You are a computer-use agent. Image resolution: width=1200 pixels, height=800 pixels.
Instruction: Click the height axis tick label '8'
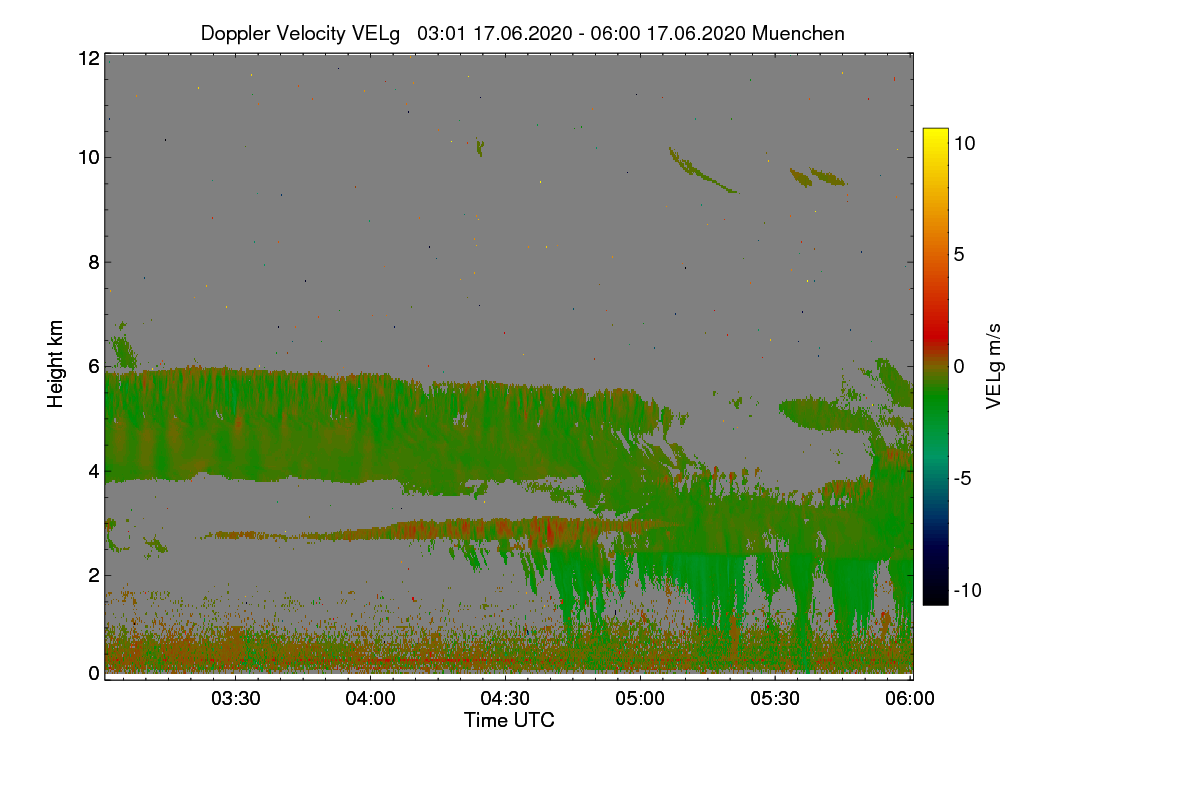(x=94, y=262)
